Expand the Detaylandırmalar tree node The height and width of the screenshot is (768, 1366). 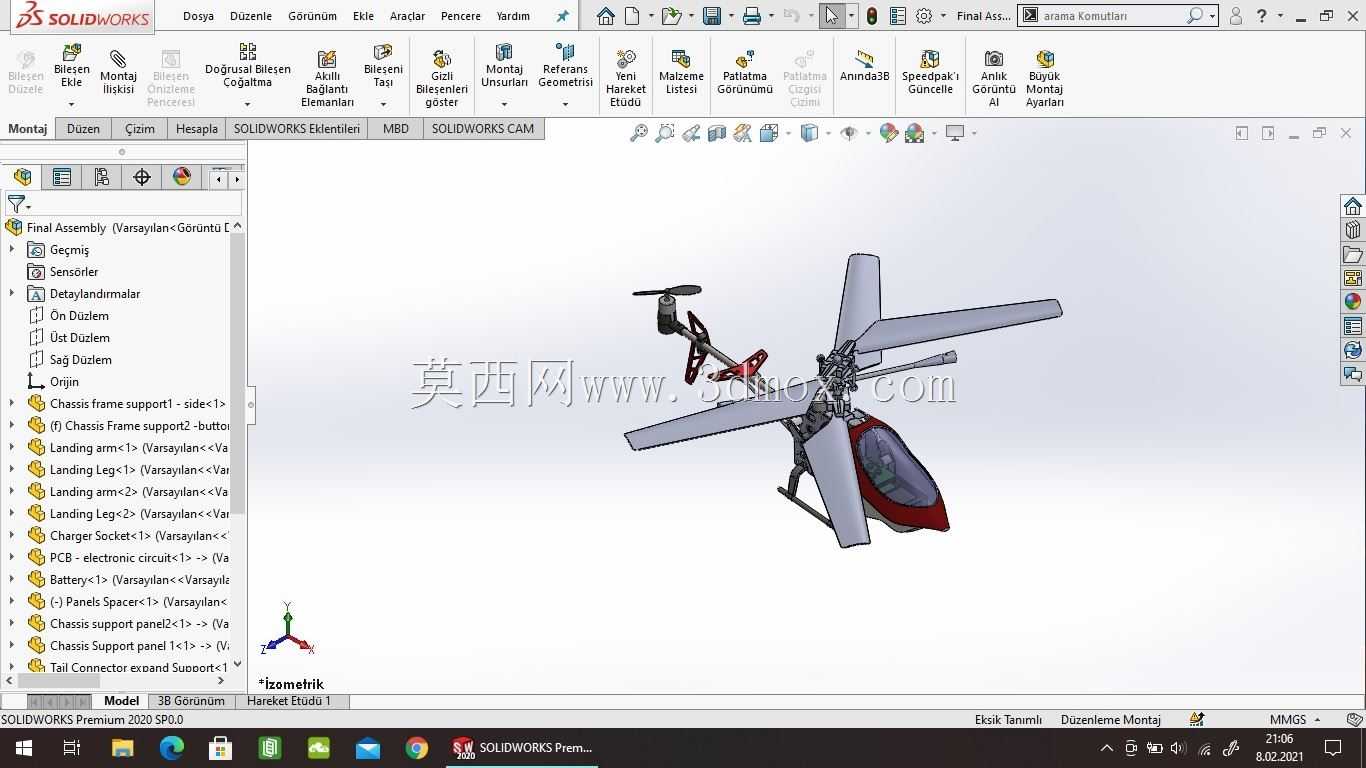[x=12, y=293]
